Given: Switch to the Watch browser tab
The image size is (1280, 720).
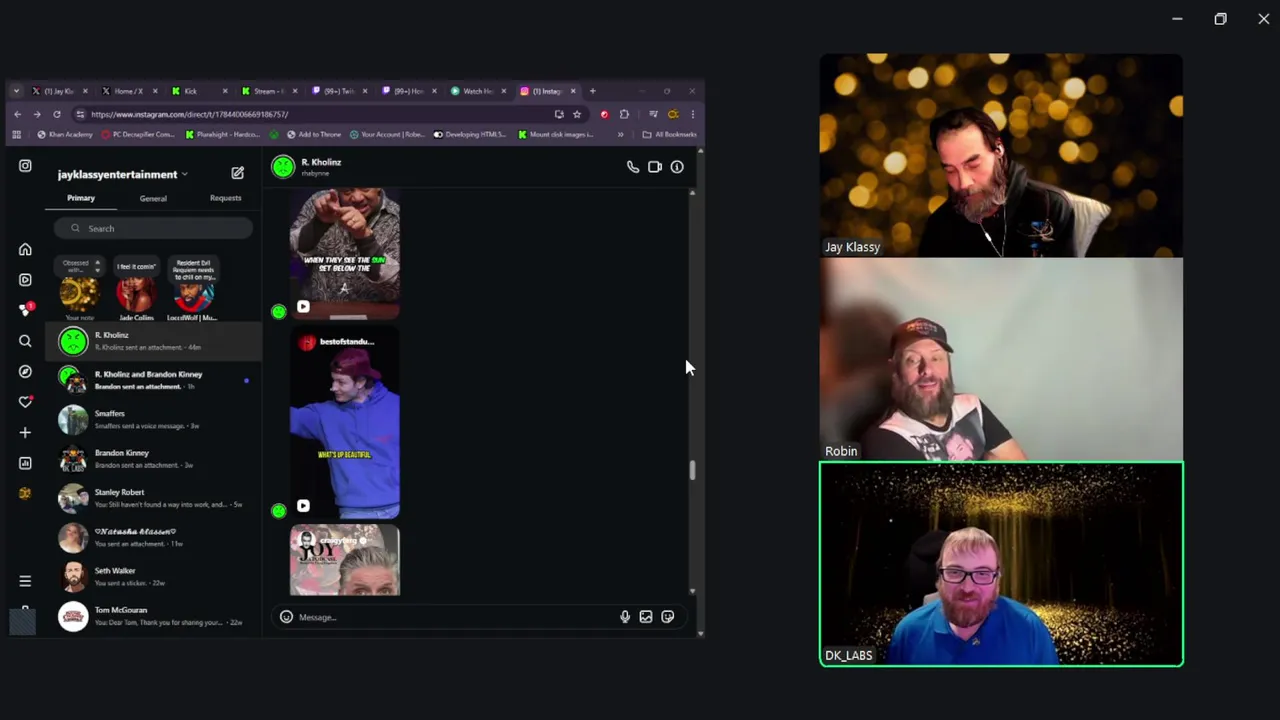Looking at the screenshot, I should (x=478, y=91).
